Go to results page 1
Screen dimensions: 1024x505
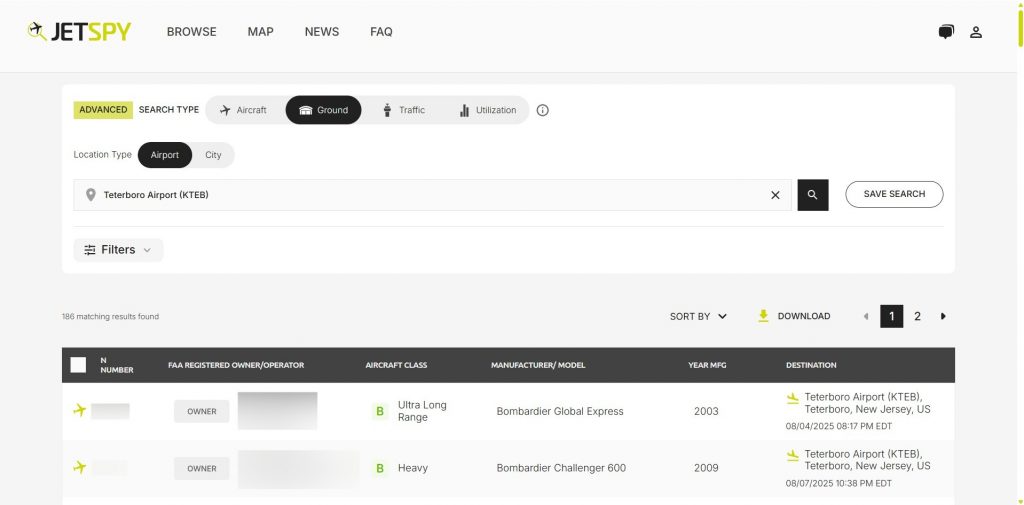[x=891, y=316]
